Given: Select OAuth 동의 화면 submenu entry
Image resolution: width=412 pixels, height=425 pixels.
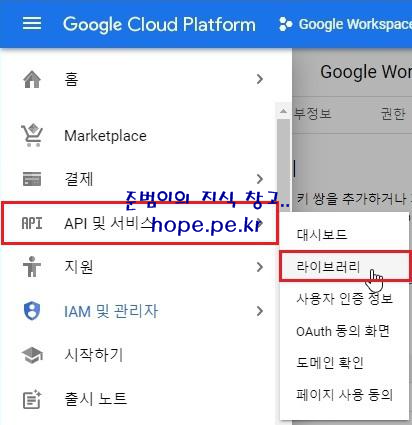Looking at the screenshot, I should pos(344,331).
